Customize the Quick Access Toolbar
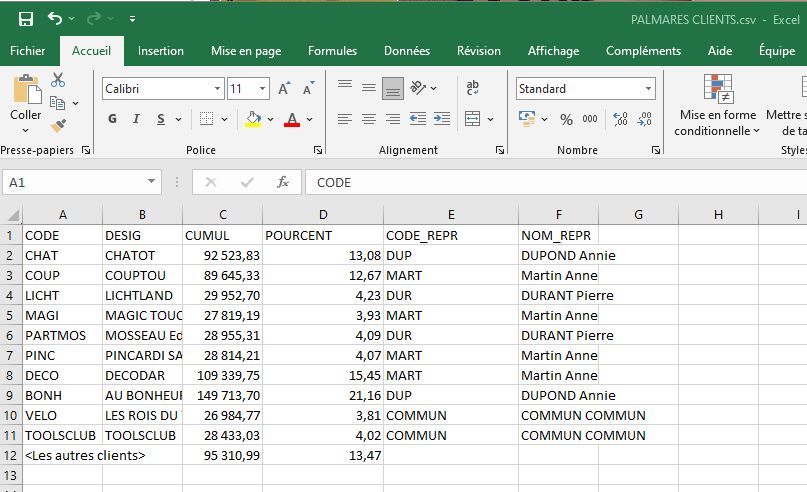 click(x=132, y=19)
